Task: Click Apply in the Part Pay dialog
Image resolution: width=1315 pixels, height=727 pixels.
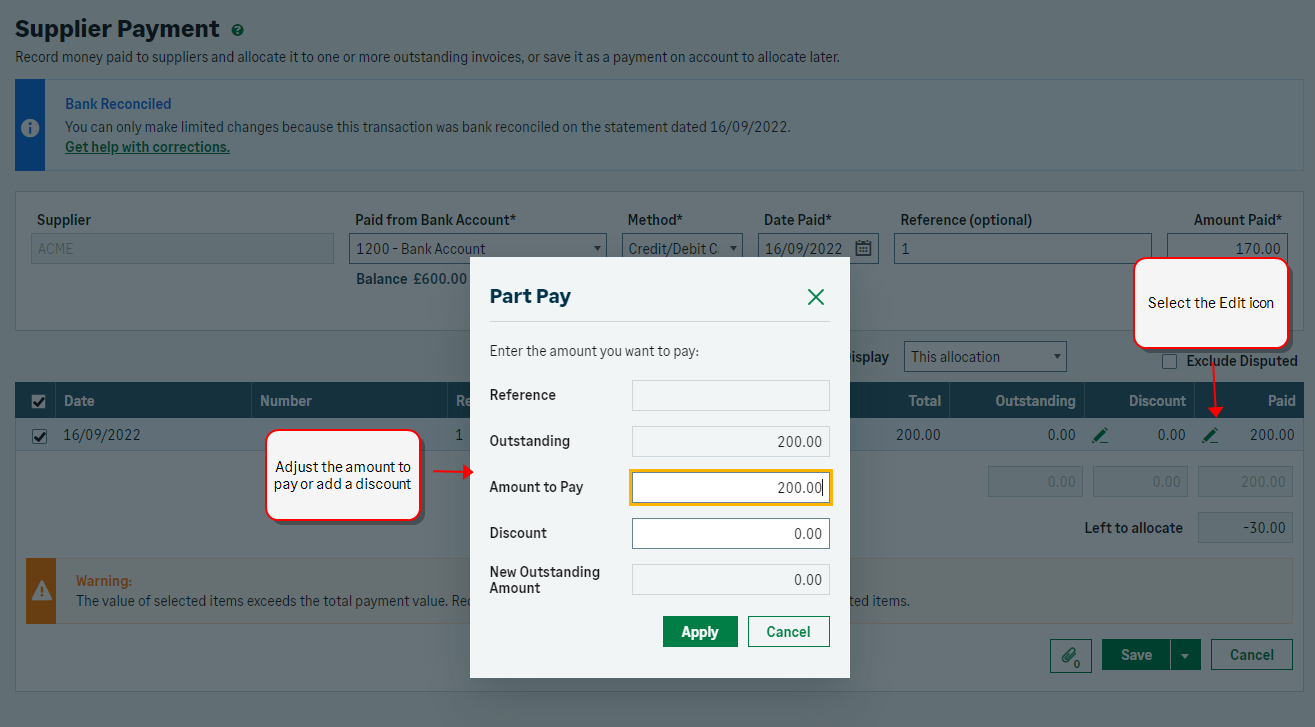Action: tap(700, 632)
